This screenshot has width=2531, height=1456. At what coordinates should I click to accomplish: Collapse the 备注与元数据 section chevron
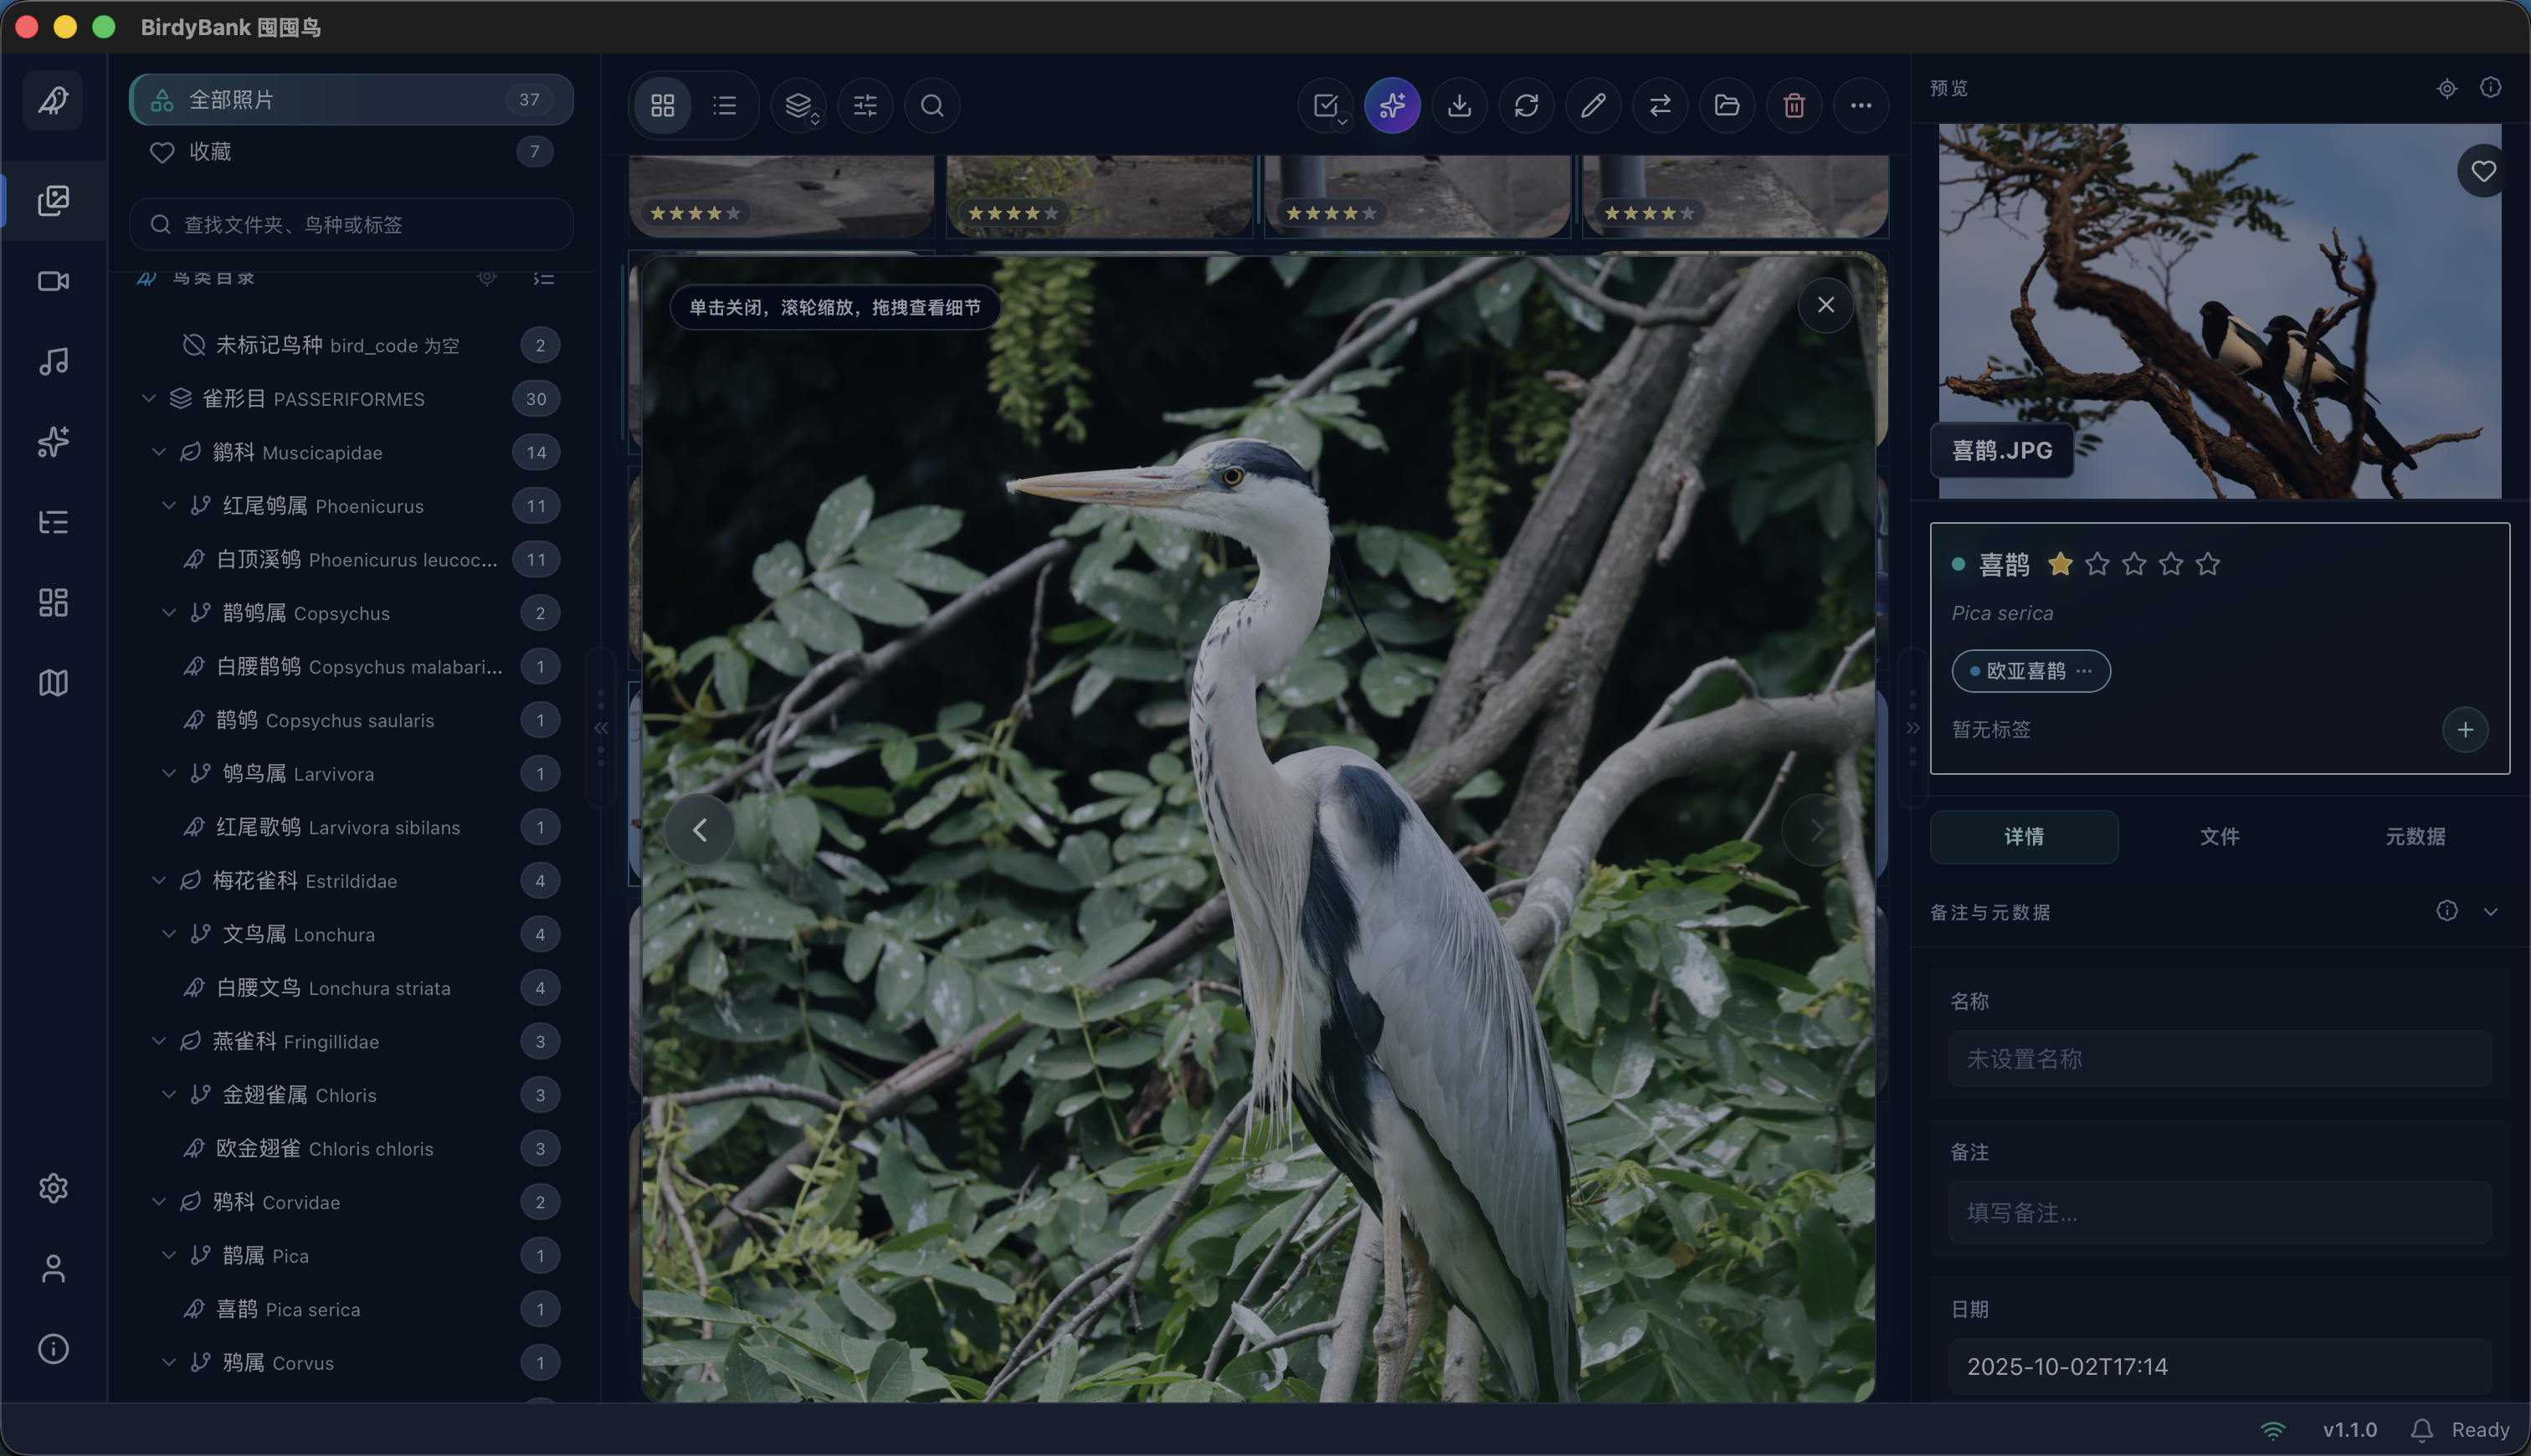2491,911
